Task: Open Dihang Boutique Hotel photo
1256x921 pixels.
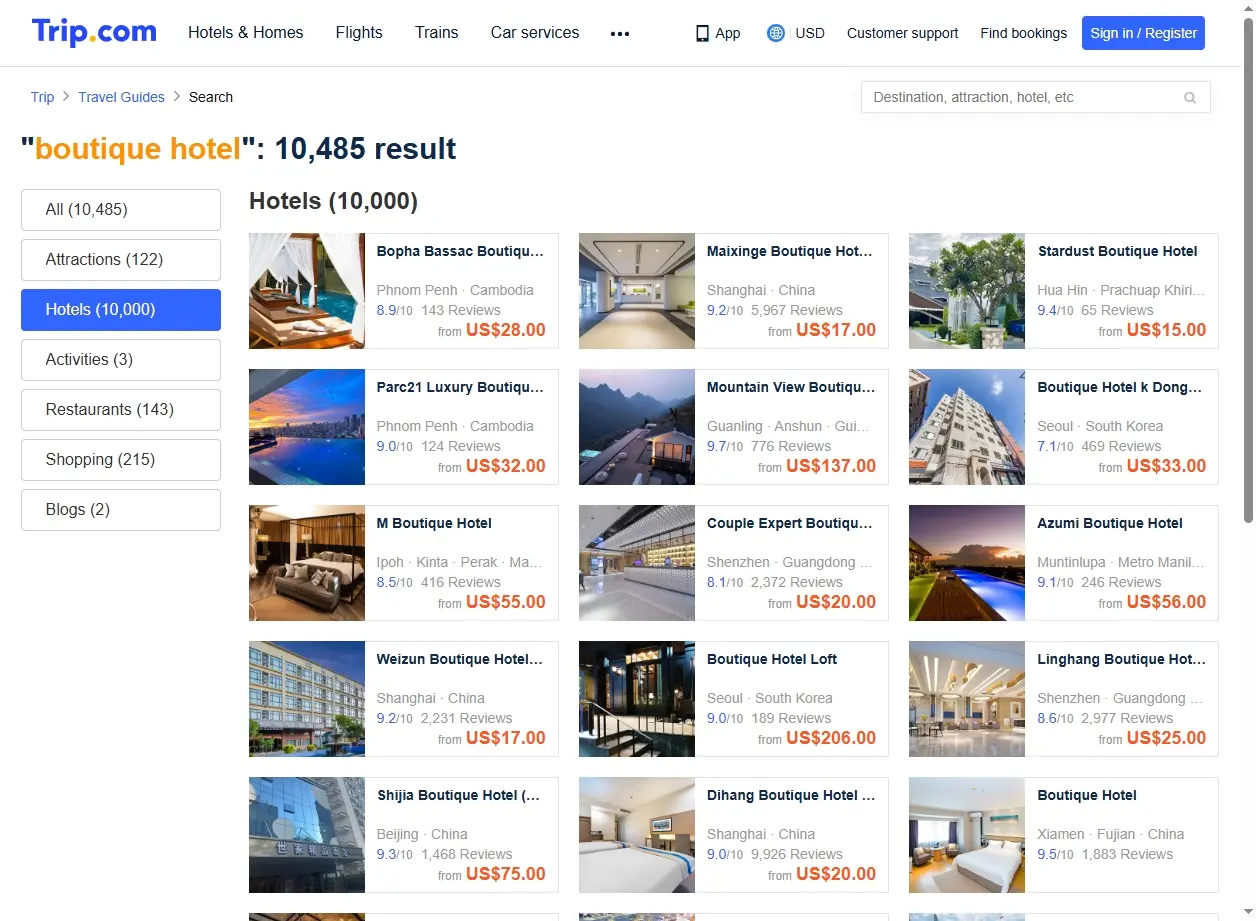Action: click(637, 835)
